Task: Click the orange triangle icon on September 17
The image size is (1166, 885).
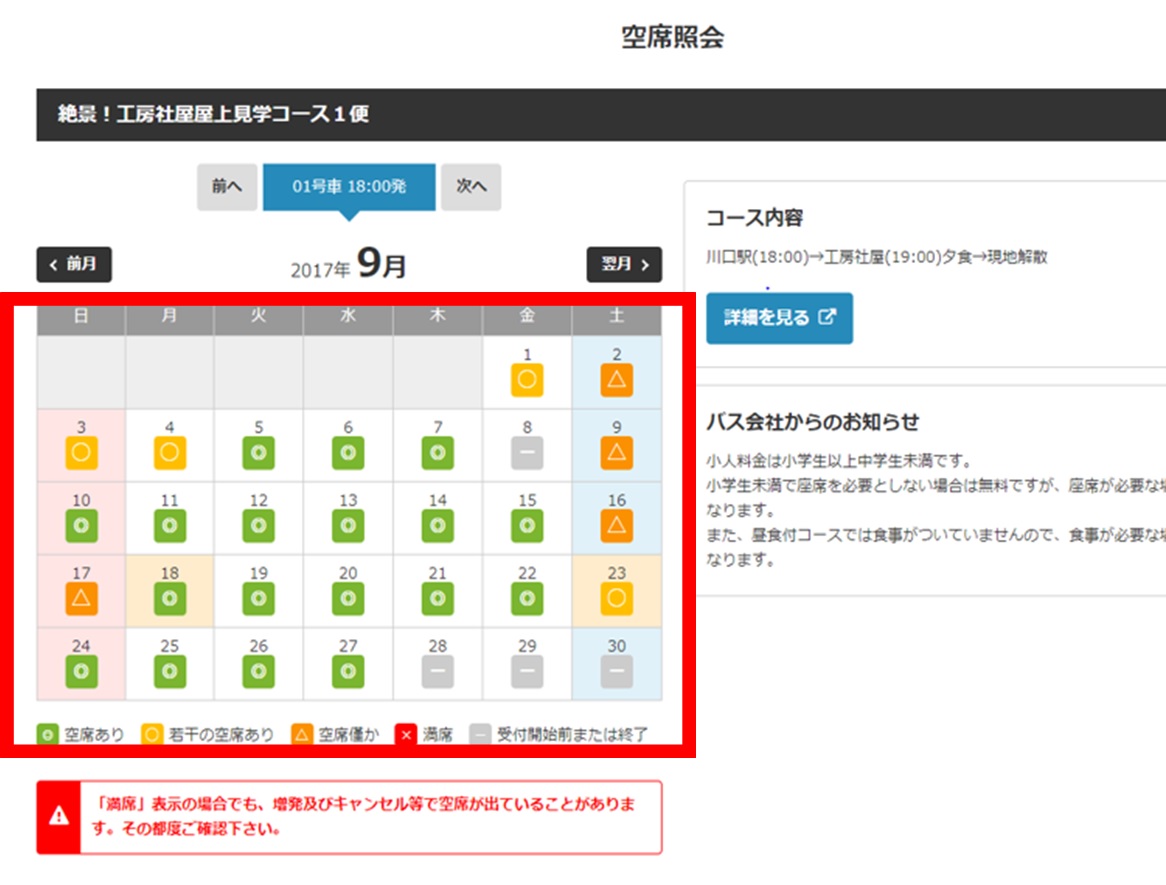Action: (x=81, y=599)
